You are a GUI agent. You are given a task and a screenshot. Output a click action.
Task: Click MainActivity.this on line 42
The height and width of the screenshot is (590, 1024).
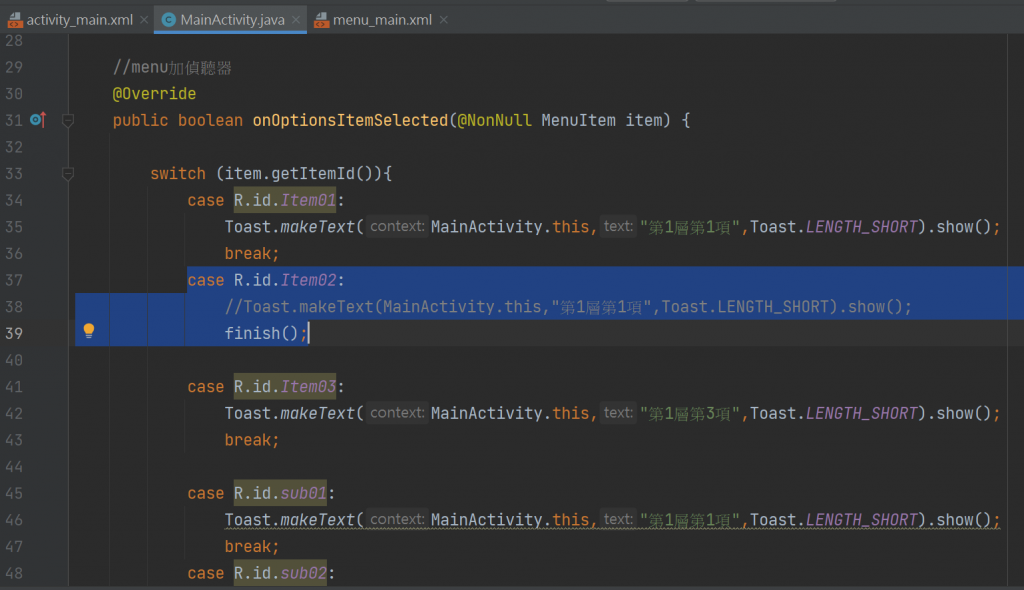[510, 413]
